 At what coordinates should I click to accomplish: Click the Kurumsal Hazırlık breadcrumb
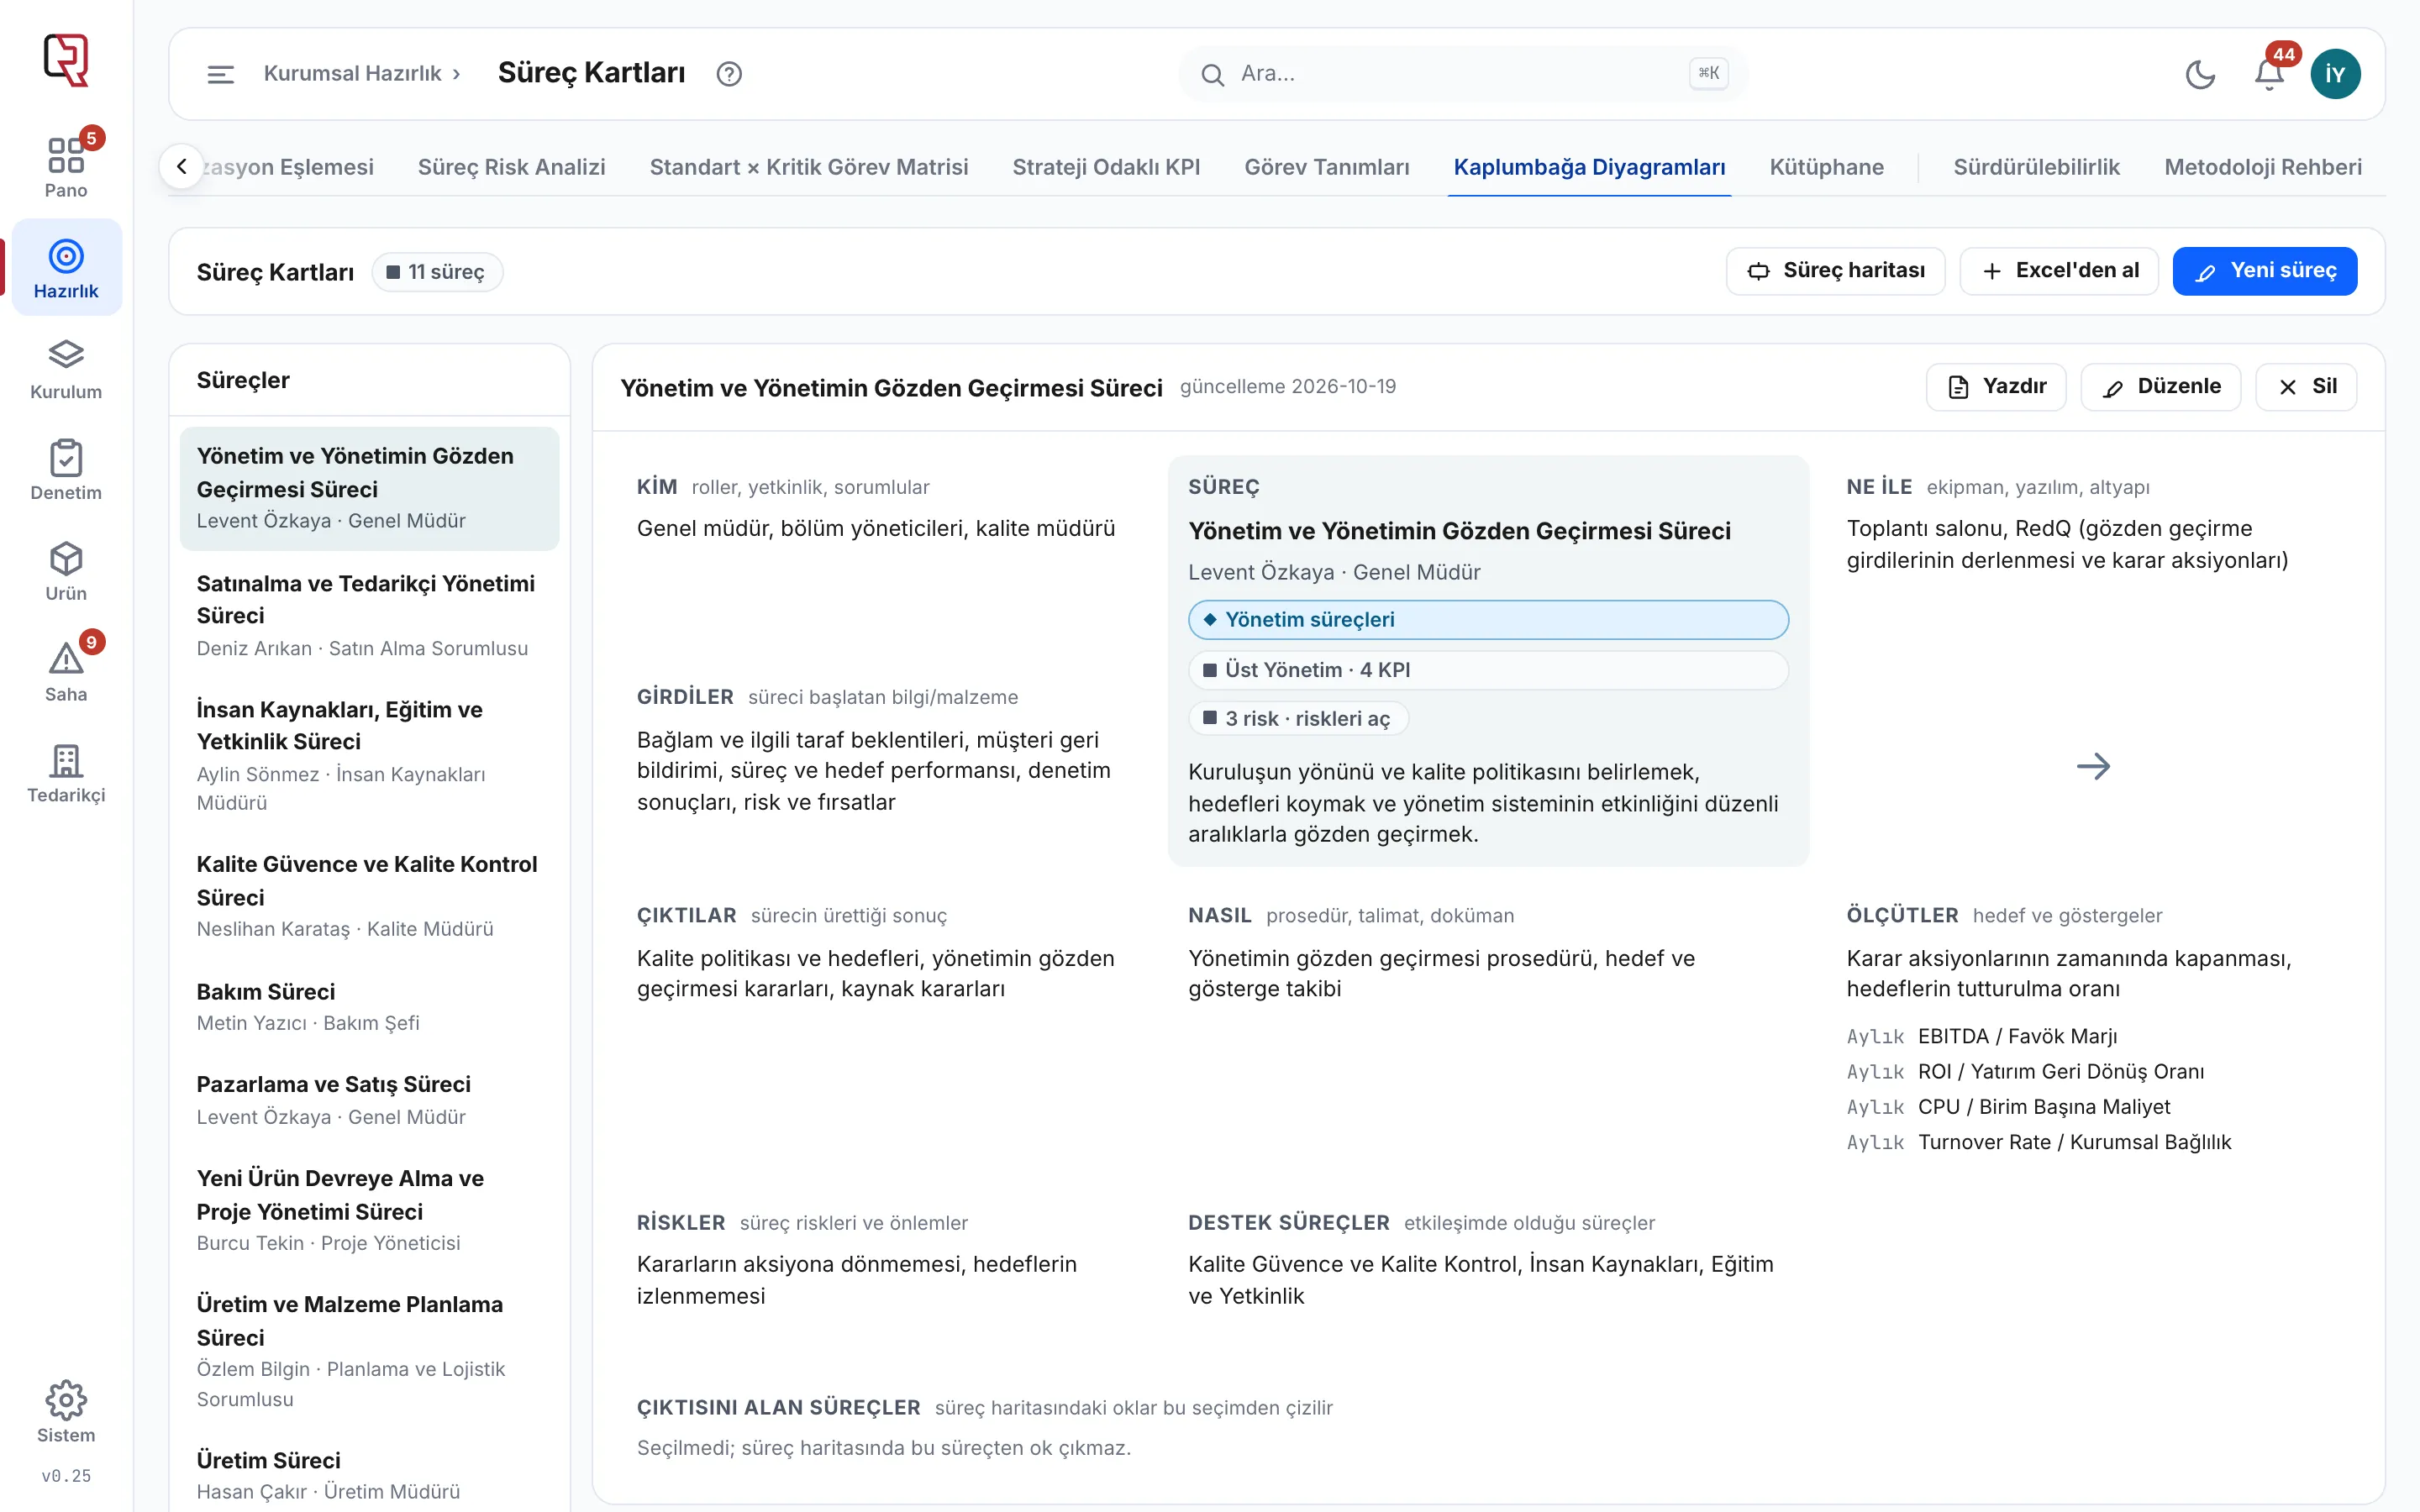pos(352,74)
